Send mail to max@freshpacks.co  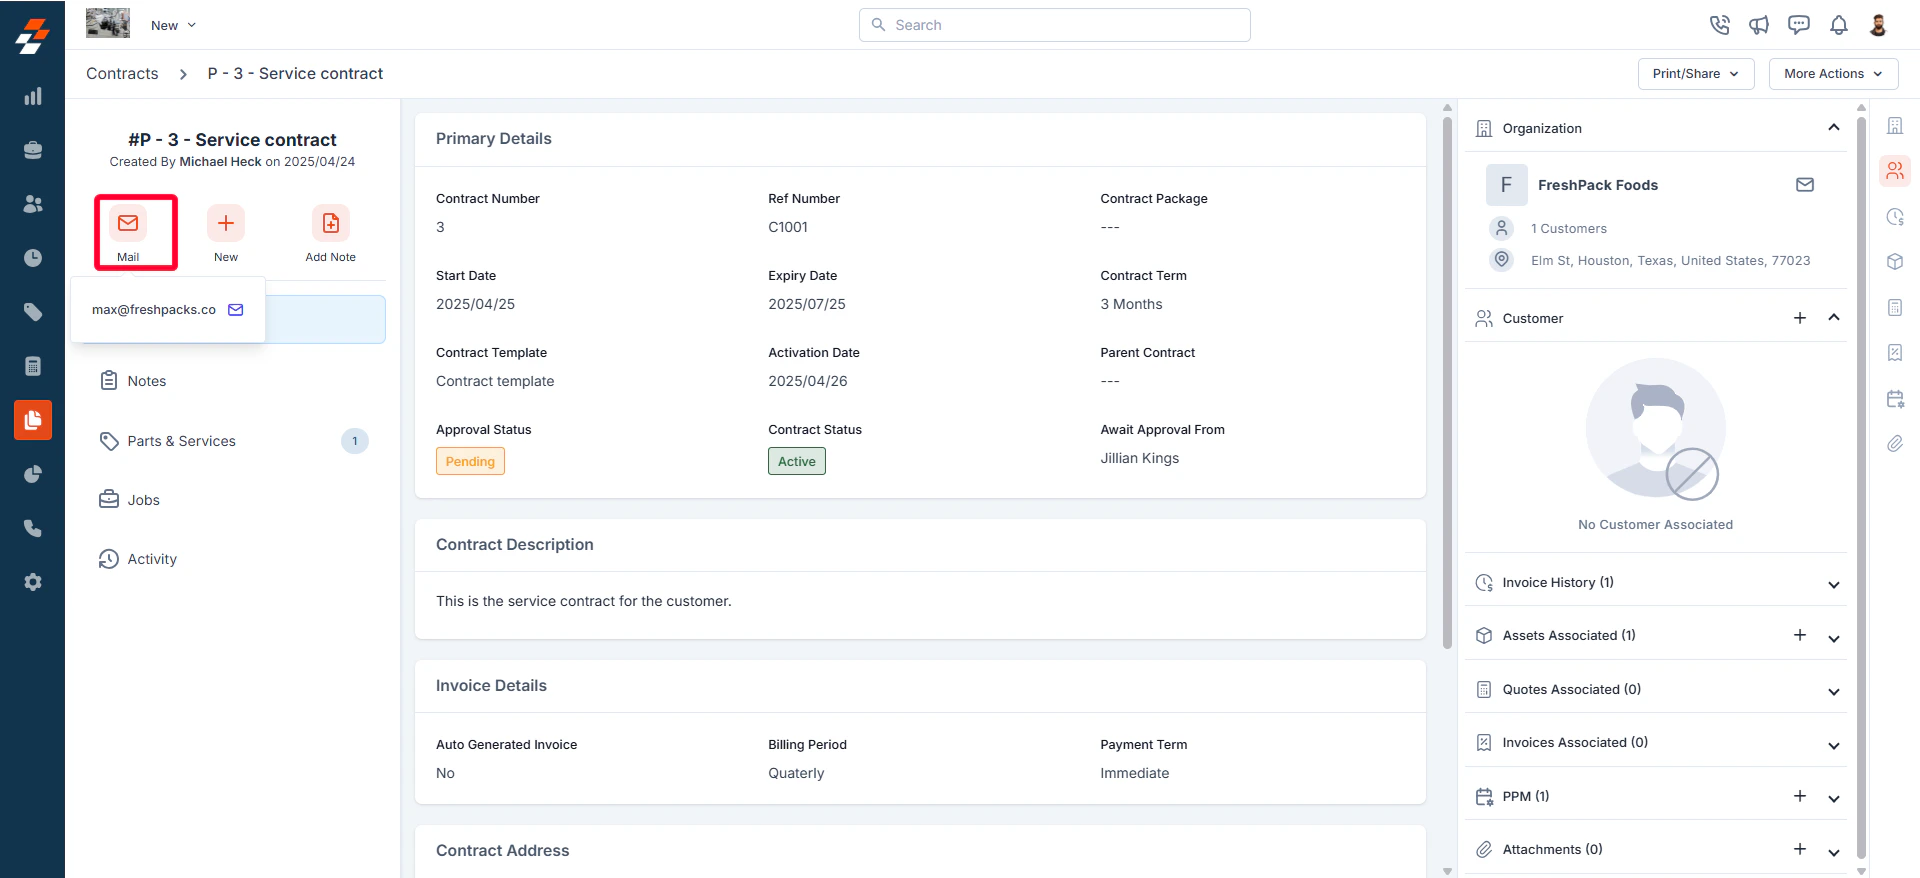(236, 310)
